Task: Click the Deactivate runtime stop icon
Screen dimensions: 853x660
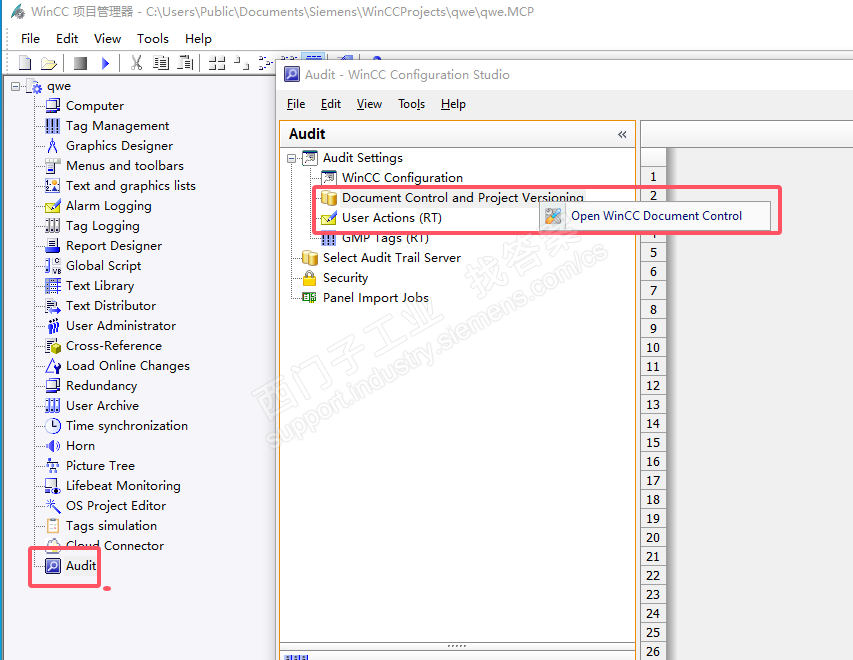Action: 81,64
